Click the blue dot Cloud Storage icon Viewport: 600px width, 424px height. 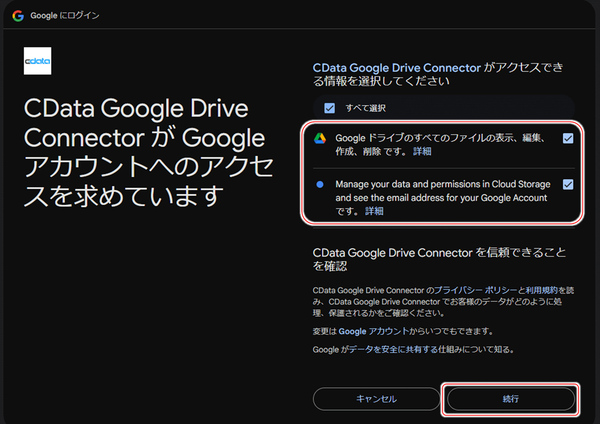pyautogui.click(x=320, y=185)
